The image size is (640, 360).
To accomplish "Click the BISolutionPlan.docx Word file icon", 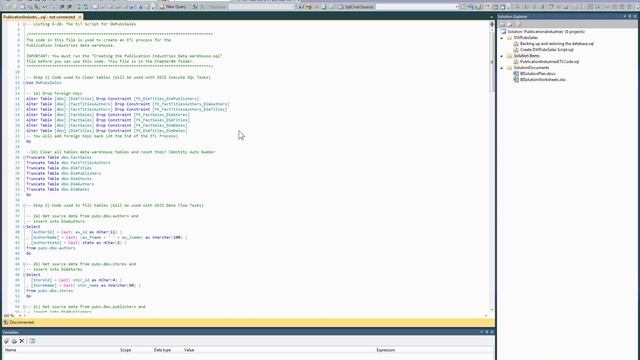I will [x=516, y=73].
